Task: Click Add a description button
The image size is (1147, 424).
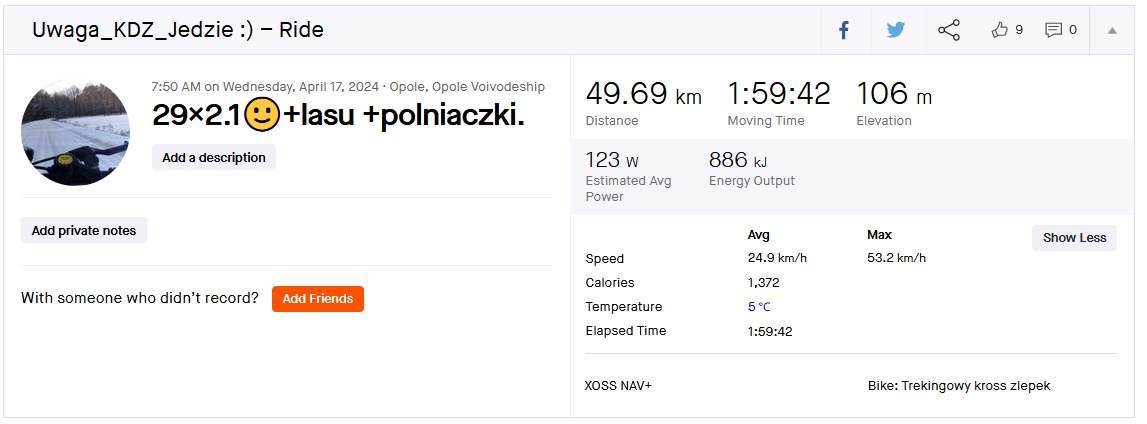Action: coord(214,157)
